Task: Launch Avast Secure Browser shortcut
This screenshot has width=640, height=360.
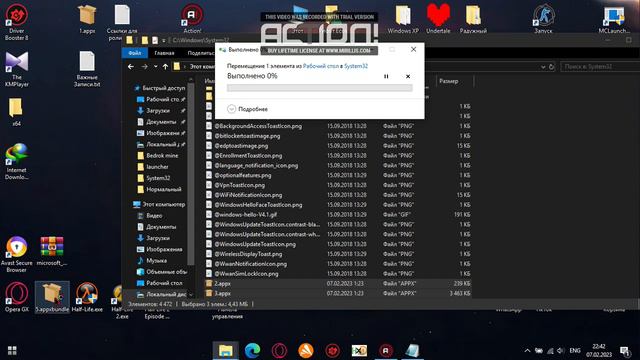Action: pyautogui.click(x=17, y=254)
